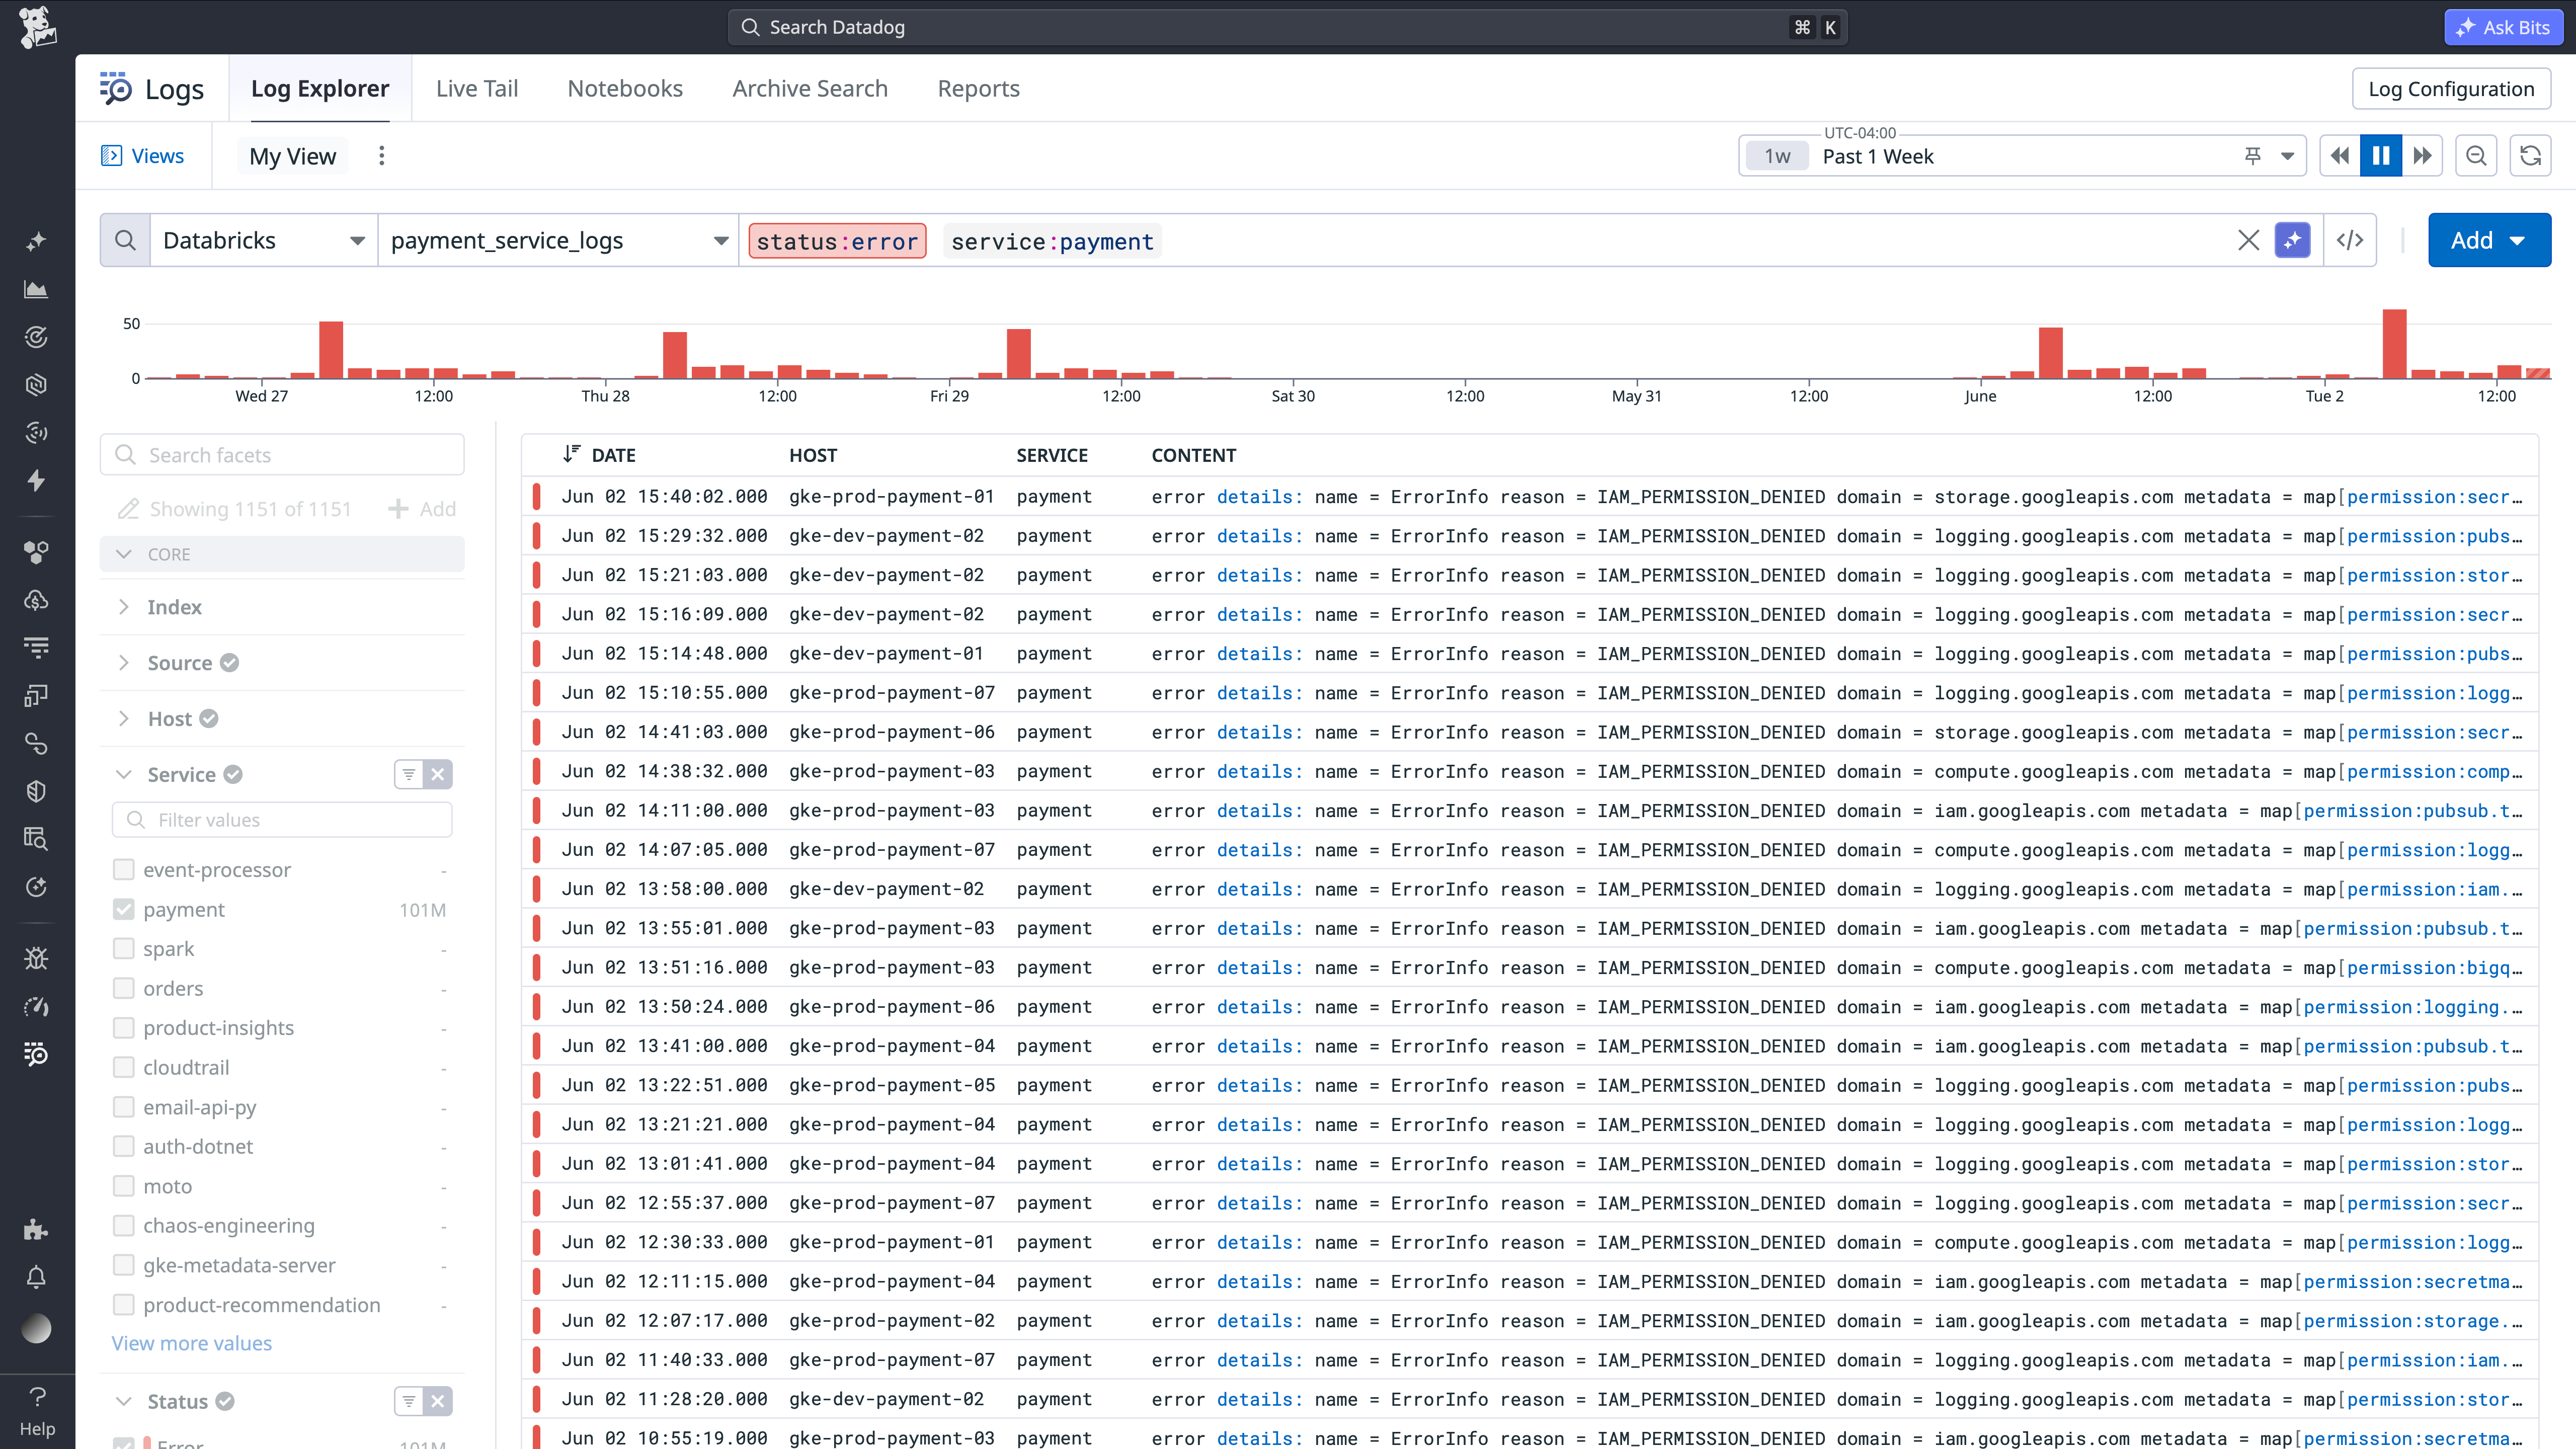Clear the Service facet filter

pos(438,774)
